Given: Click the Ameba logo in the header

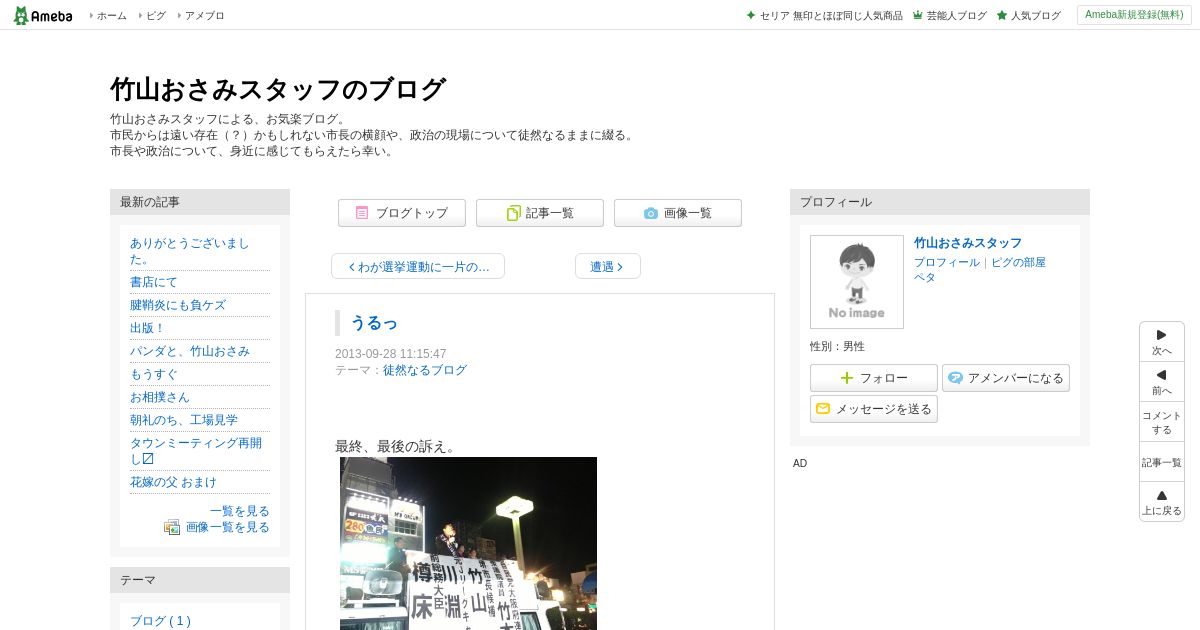Looking at the screenshot, I should click(43, 15).
